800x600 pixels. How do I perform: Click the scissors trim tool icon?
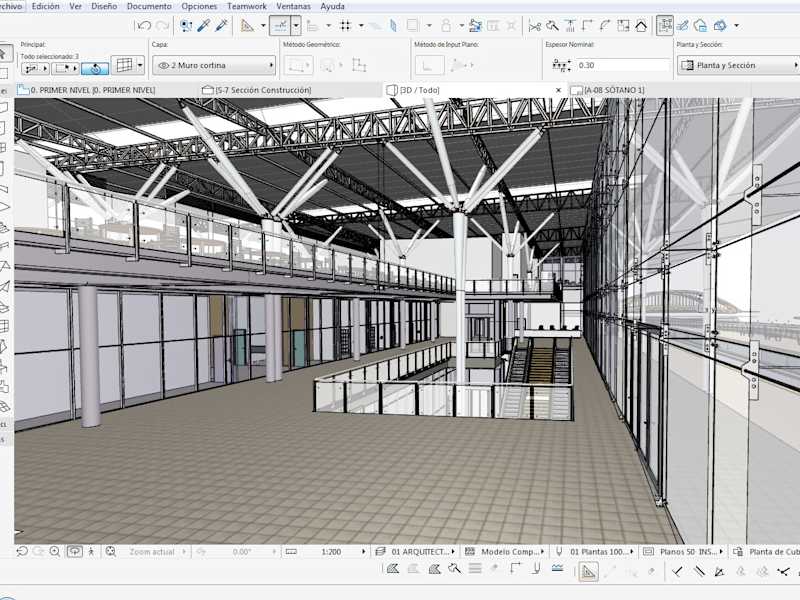[x=534, y=26]
